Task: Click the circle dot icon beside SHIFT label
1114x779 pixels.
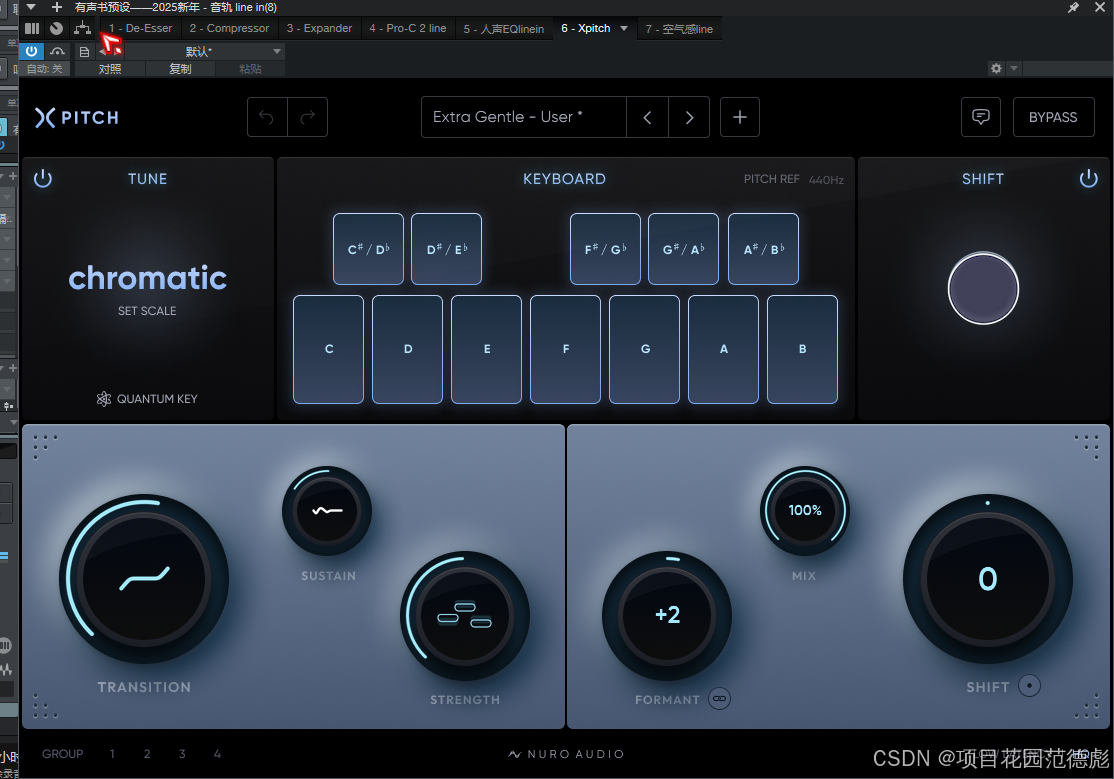Action: tap(1029, 686)
